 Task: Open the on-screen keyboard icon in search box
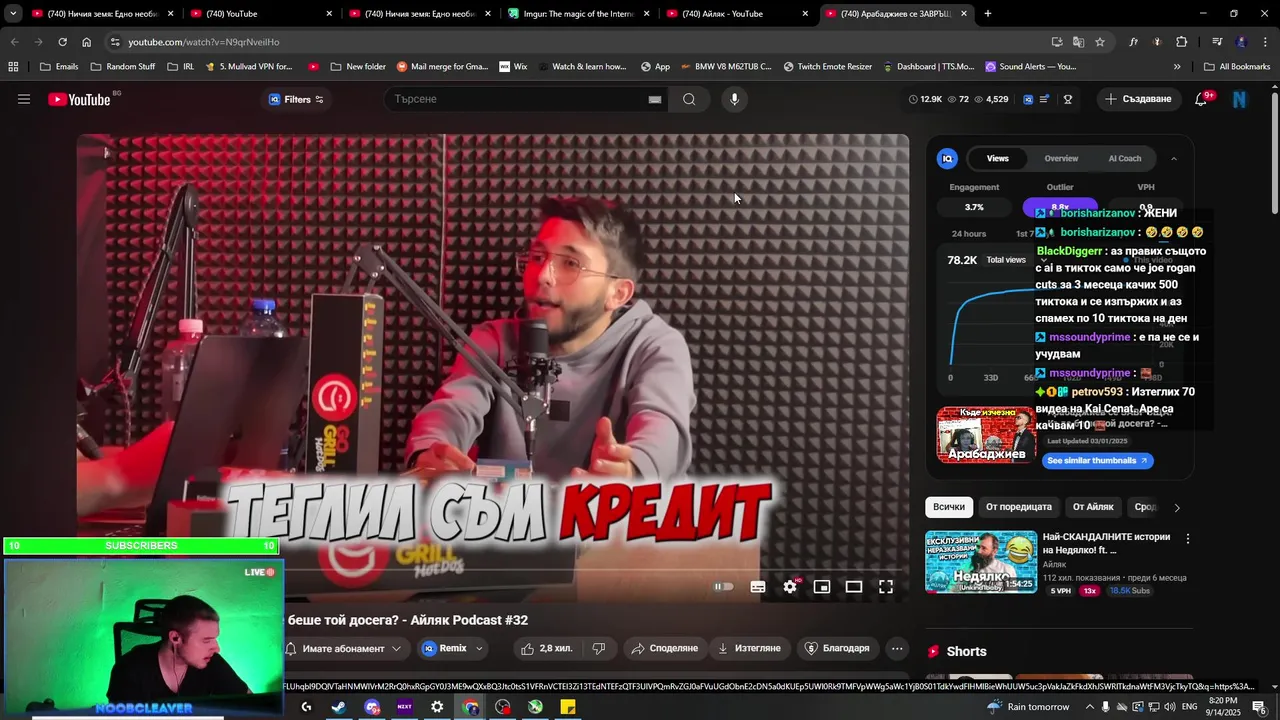[655, 99]
